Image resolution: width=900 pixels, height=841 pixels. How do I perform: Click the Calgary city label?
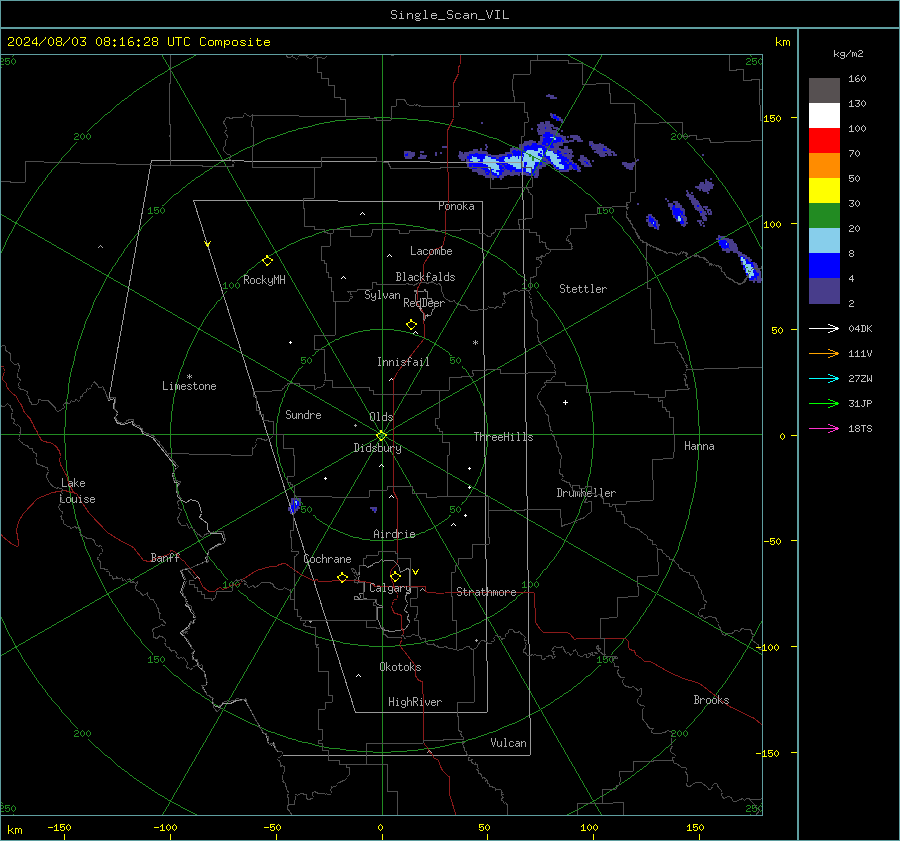pos(390,588)
